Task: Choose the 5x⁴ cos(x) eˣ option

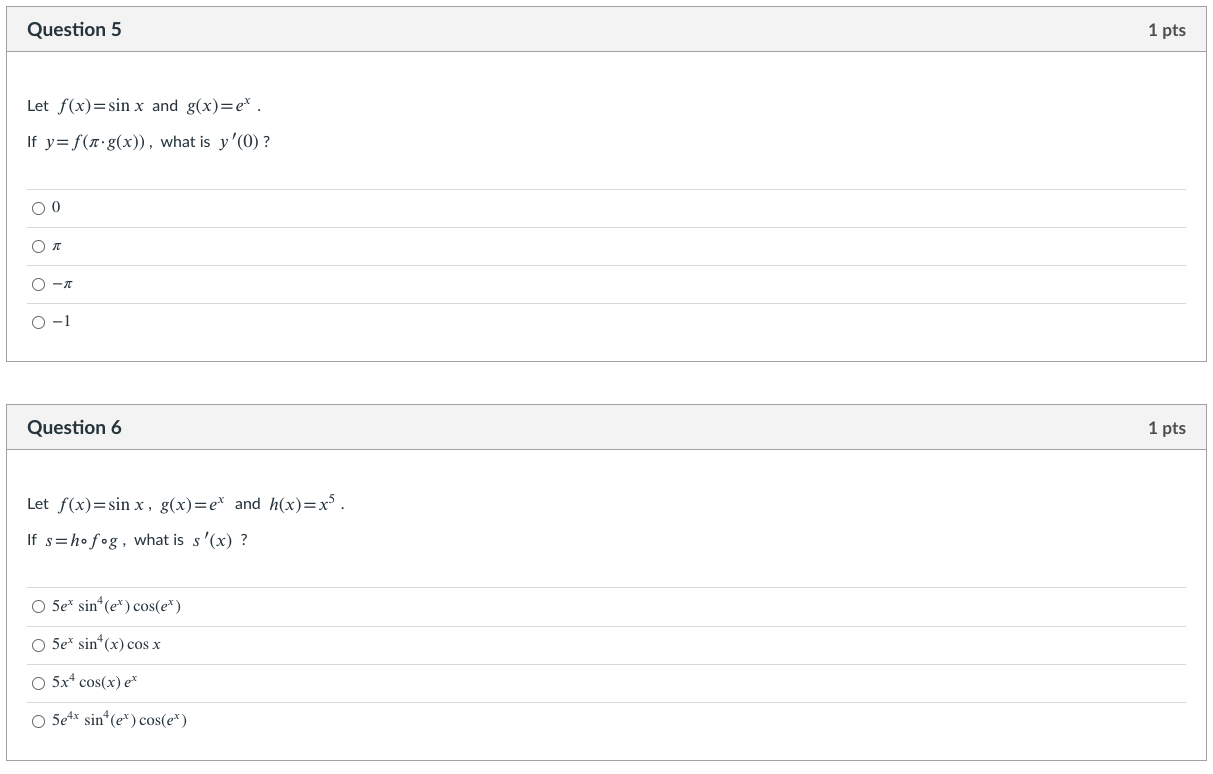Action: (38, 682)
